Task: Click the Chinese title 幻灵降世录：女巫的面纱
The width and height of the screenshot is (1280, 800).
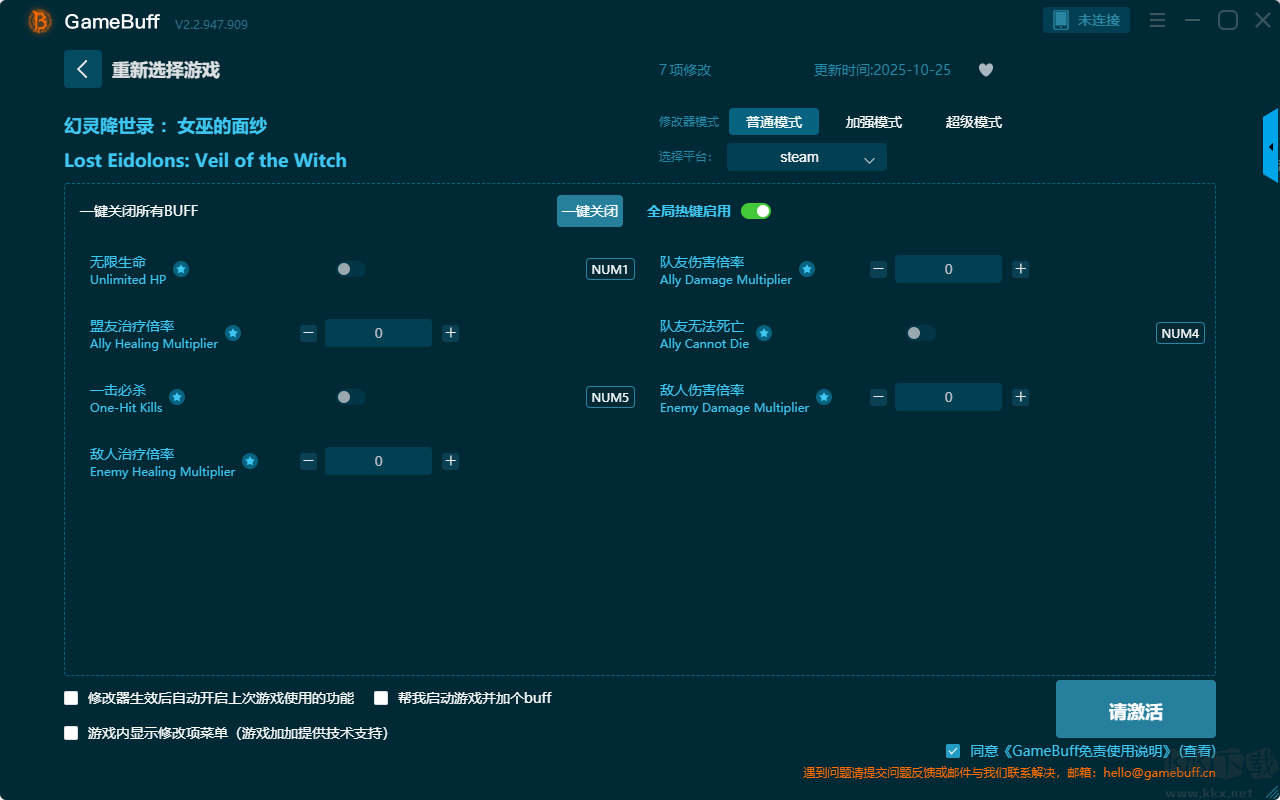Action: (x=165, y=126)
